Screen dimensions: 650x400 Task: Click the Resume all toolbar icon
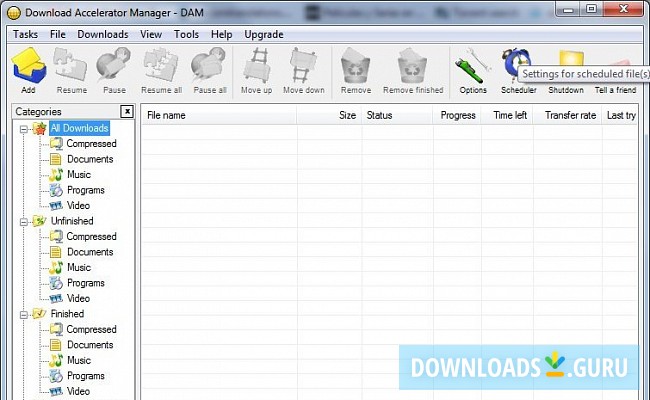pos(161,65)
